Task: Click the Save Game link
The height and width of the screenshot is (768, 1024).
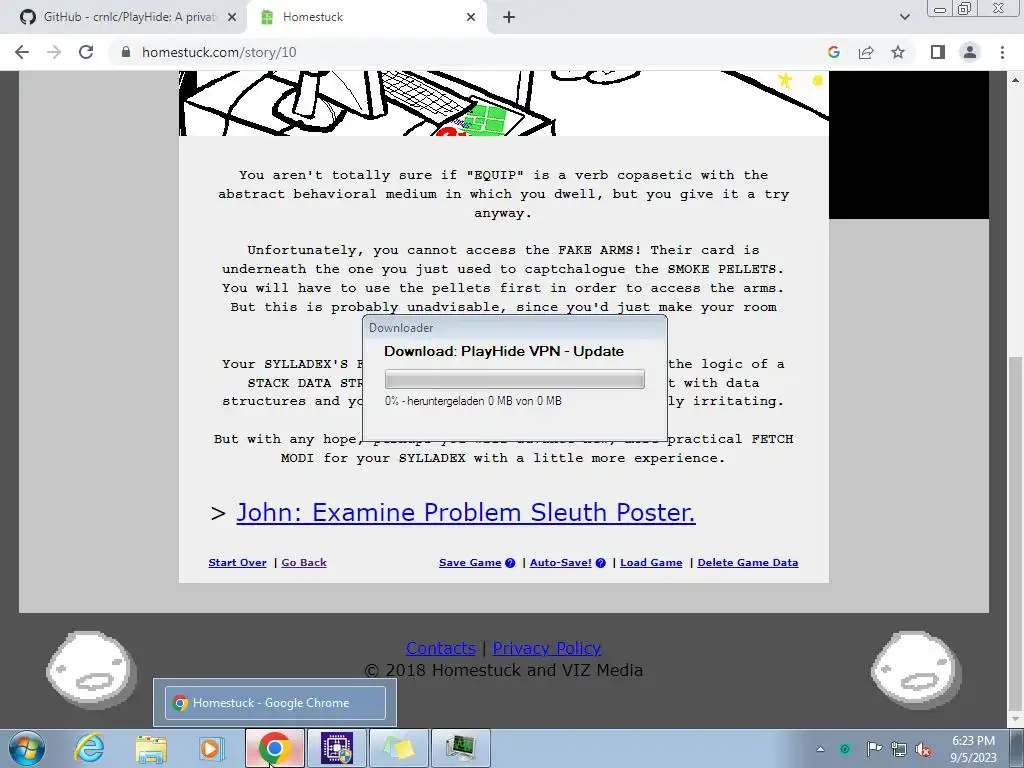Action: 470,562
